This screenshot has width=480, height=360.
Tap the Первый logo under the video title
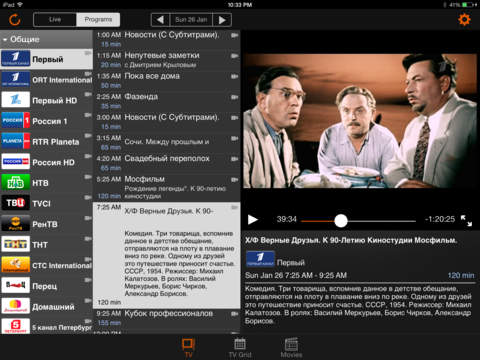(x=260, y=259)
